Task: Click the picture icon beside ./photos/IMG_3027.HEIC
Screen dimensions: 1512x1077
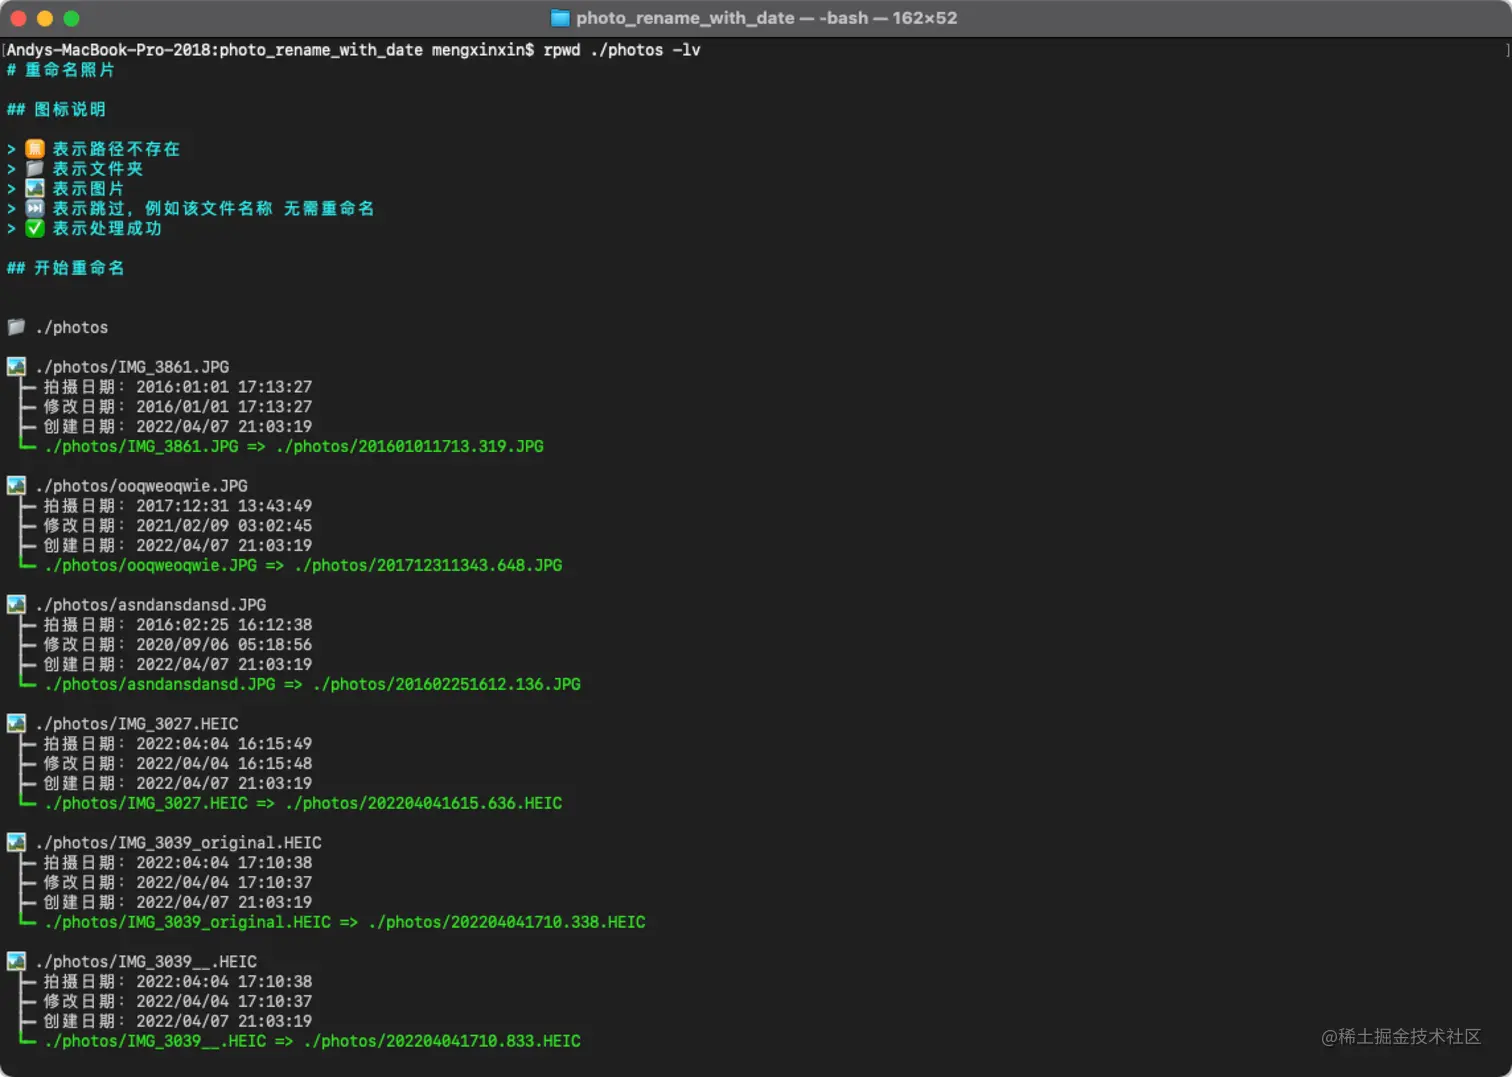Action: (16, 724)
